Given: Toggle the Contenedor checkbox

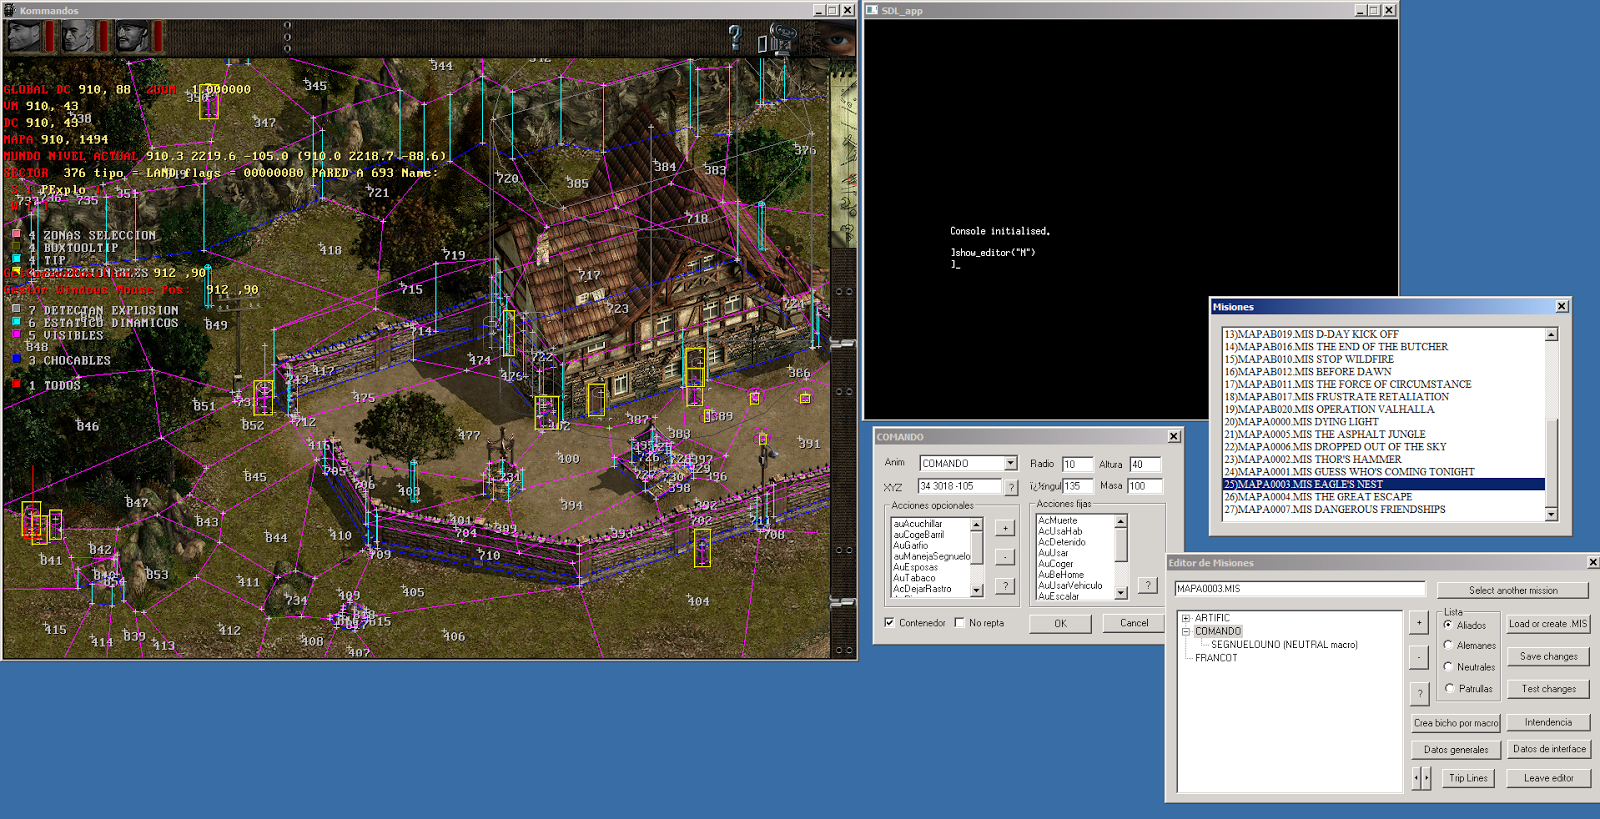Looking at the screenshot, I should (x=890, y=622).
